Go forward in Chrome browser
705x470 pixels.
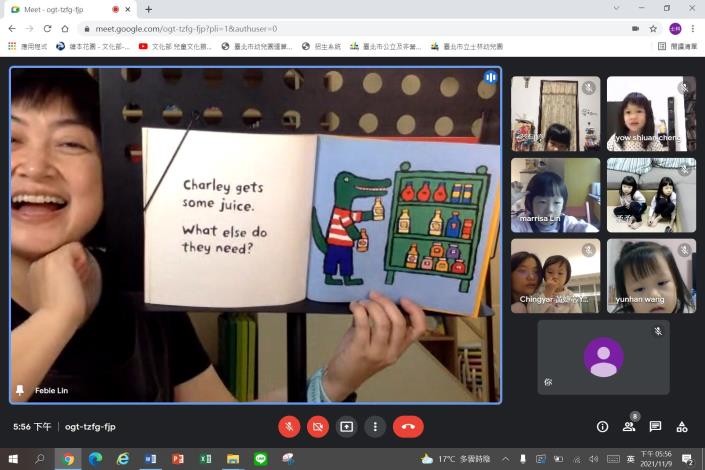pos(30,29)
